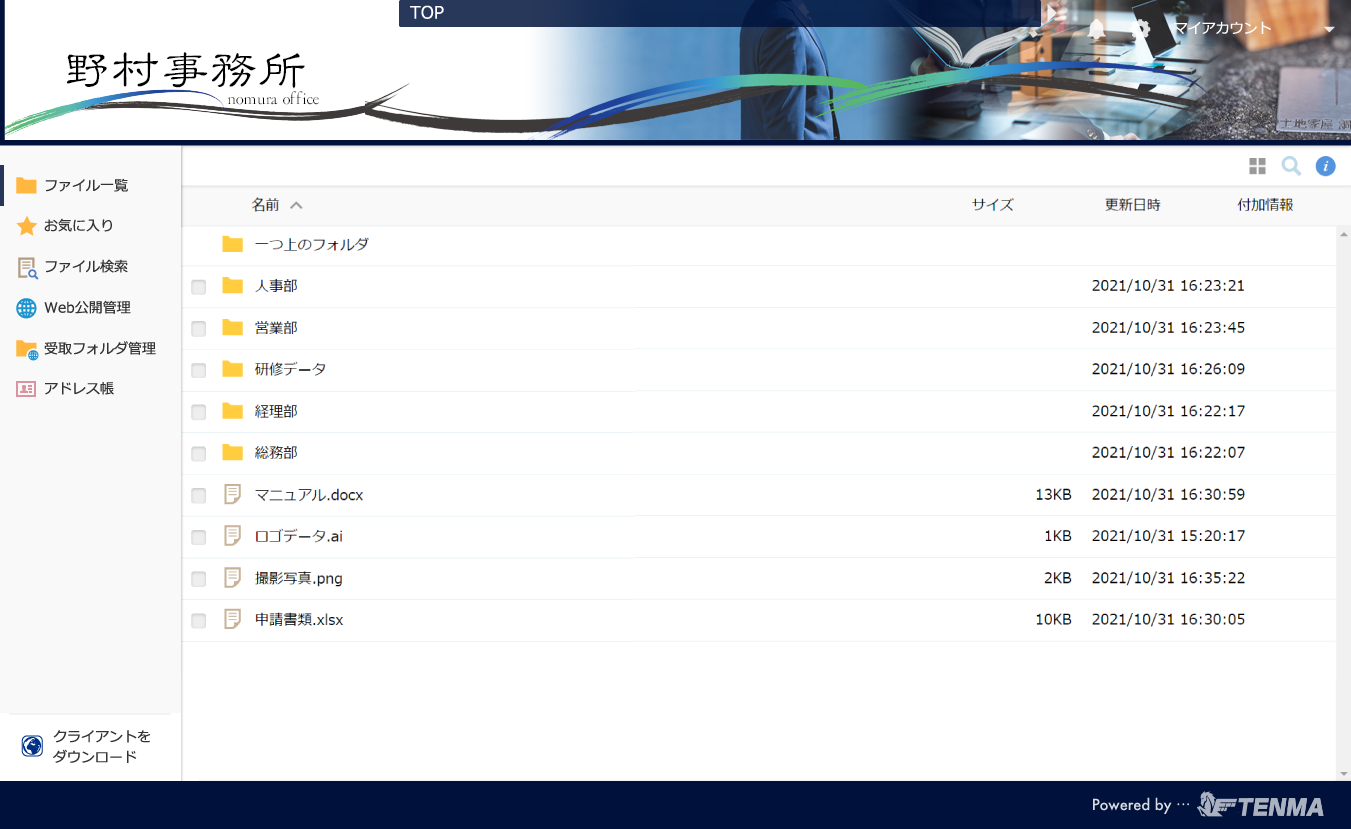The height and width of the screenshot is (829, 1351).
Task: Open マニュアル.docx file name
Action: point(309,494)
